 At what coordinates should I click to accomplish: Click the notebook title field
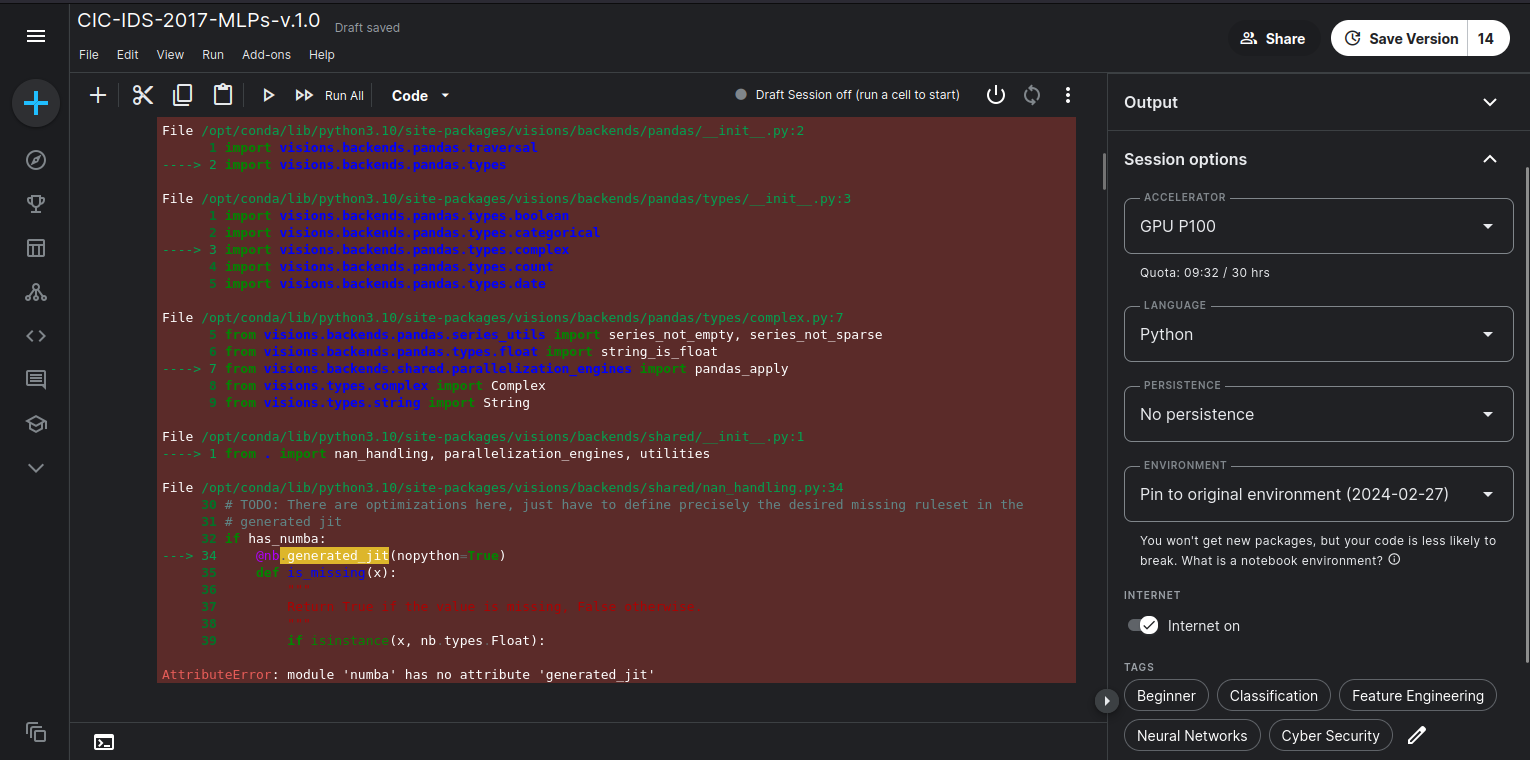click(198, 22)
